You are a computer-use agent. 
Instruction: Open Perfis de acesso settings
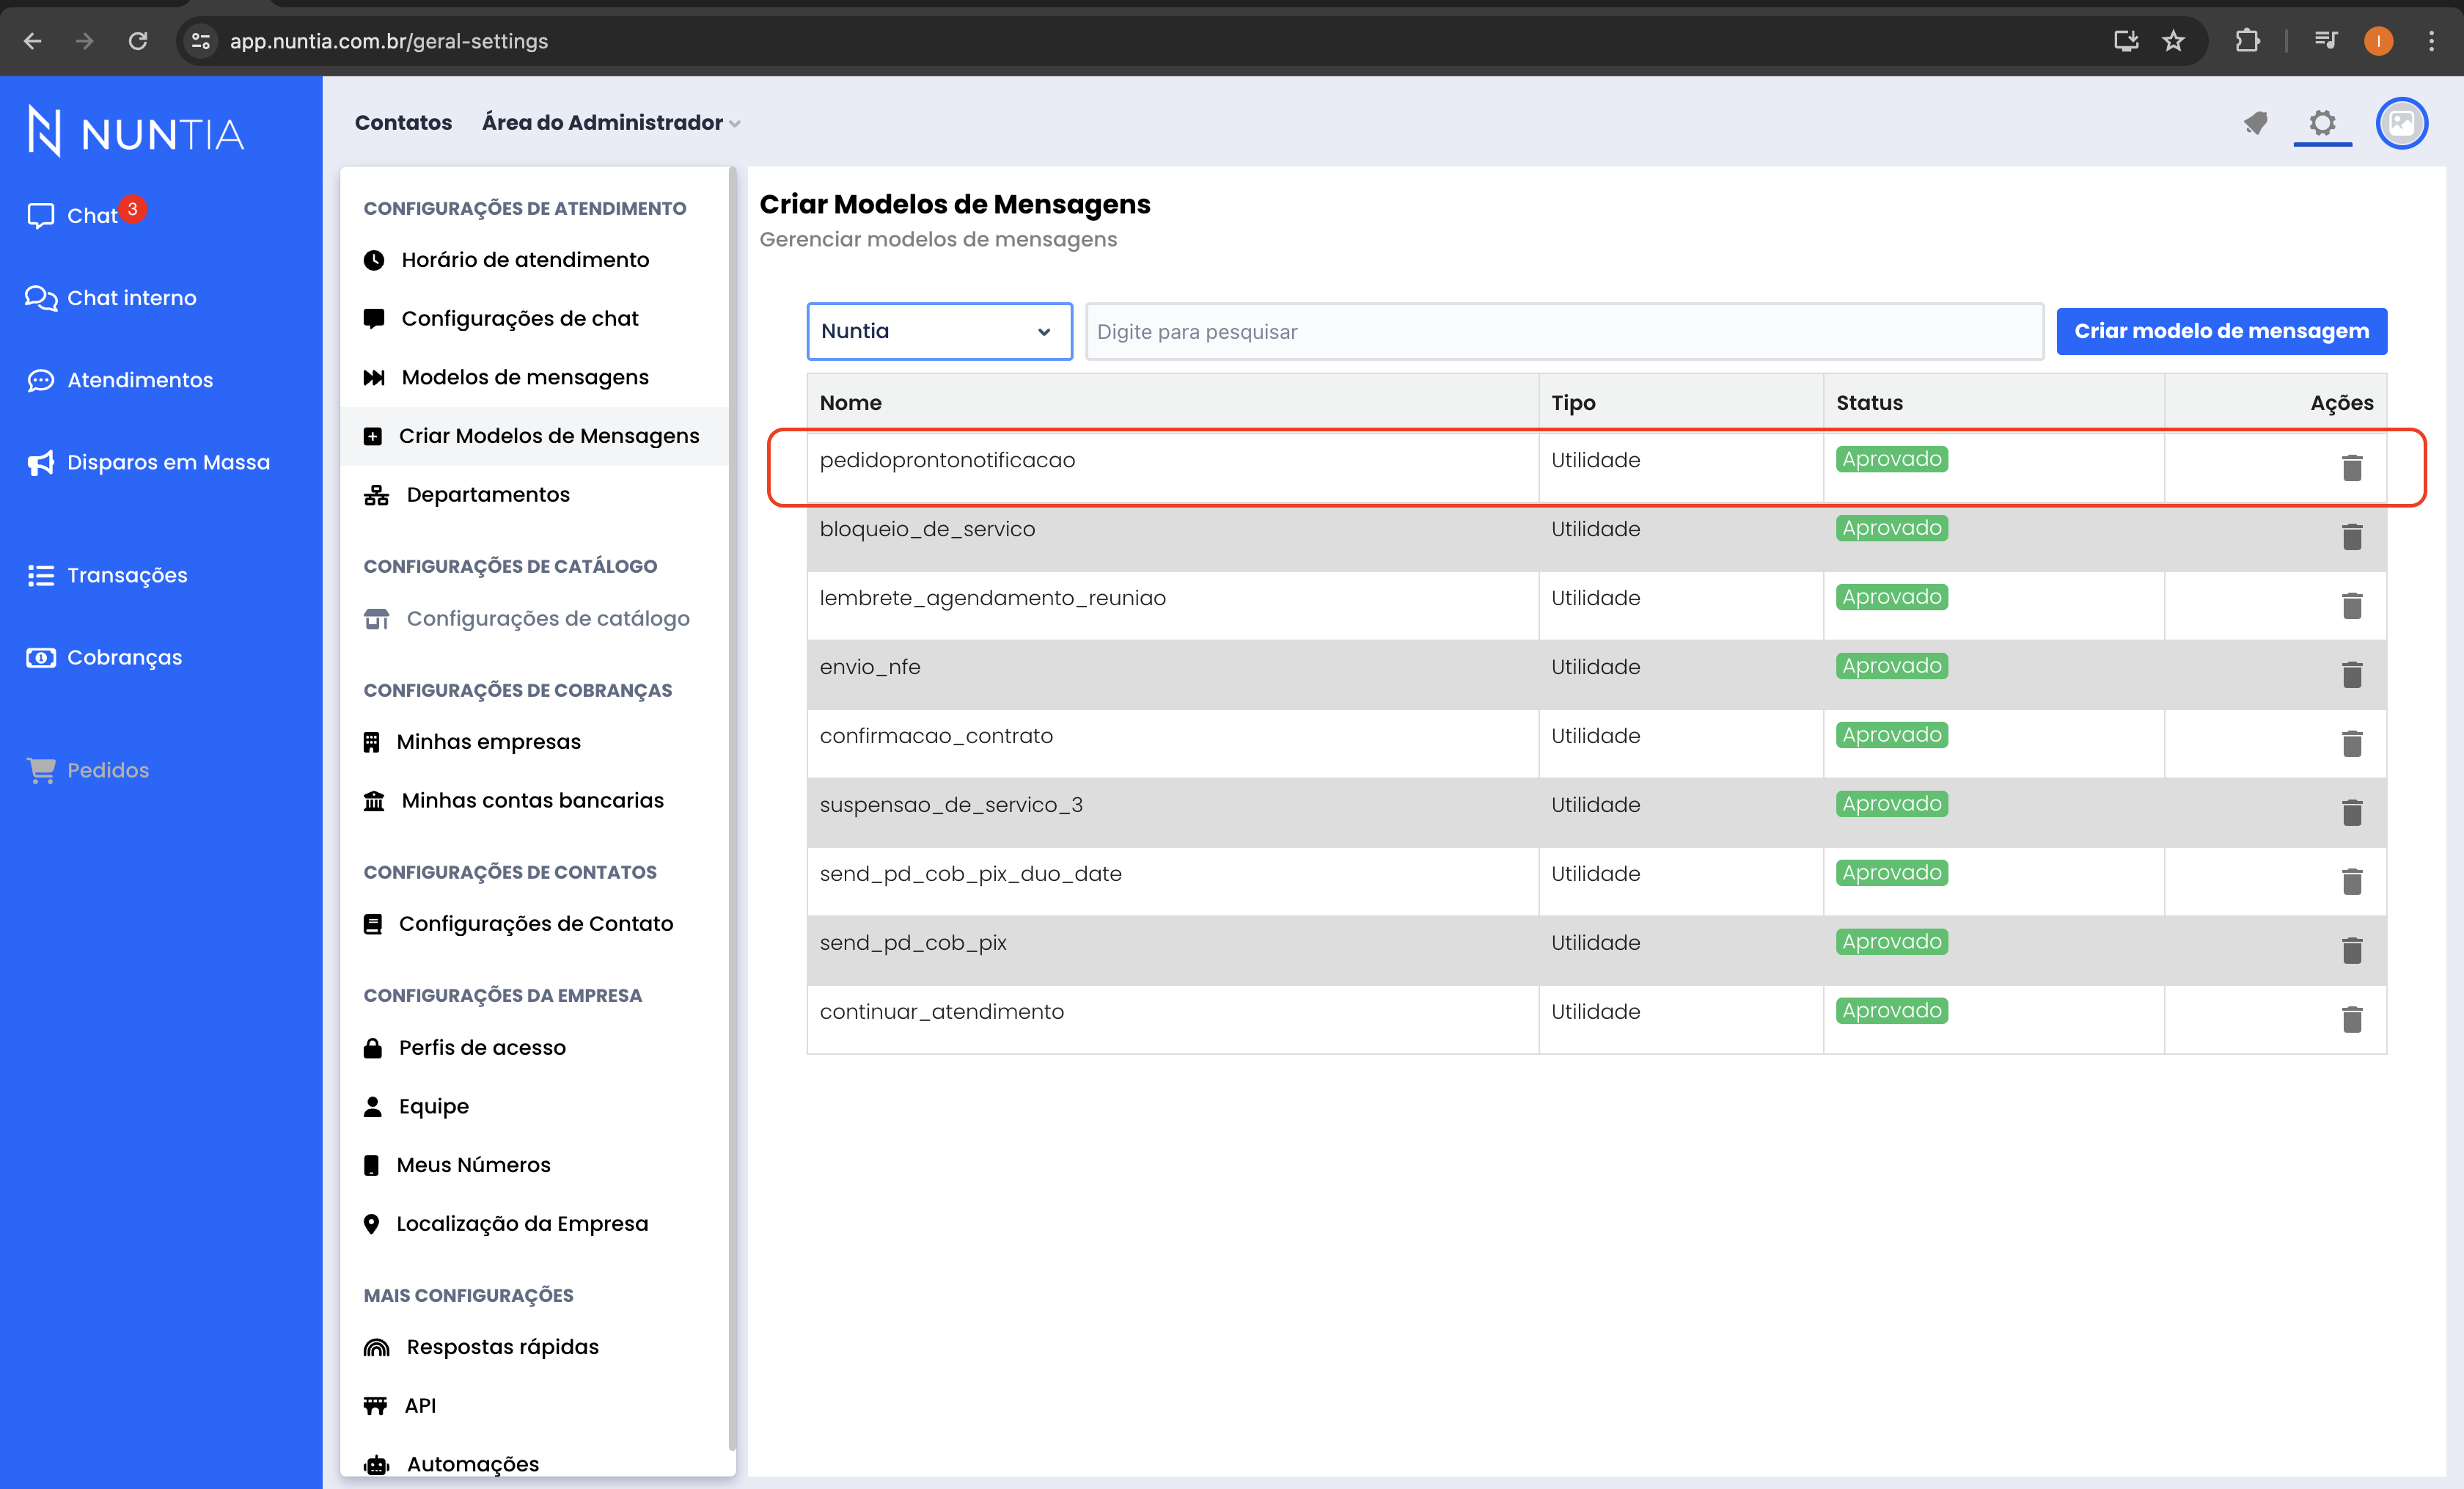464,1048
